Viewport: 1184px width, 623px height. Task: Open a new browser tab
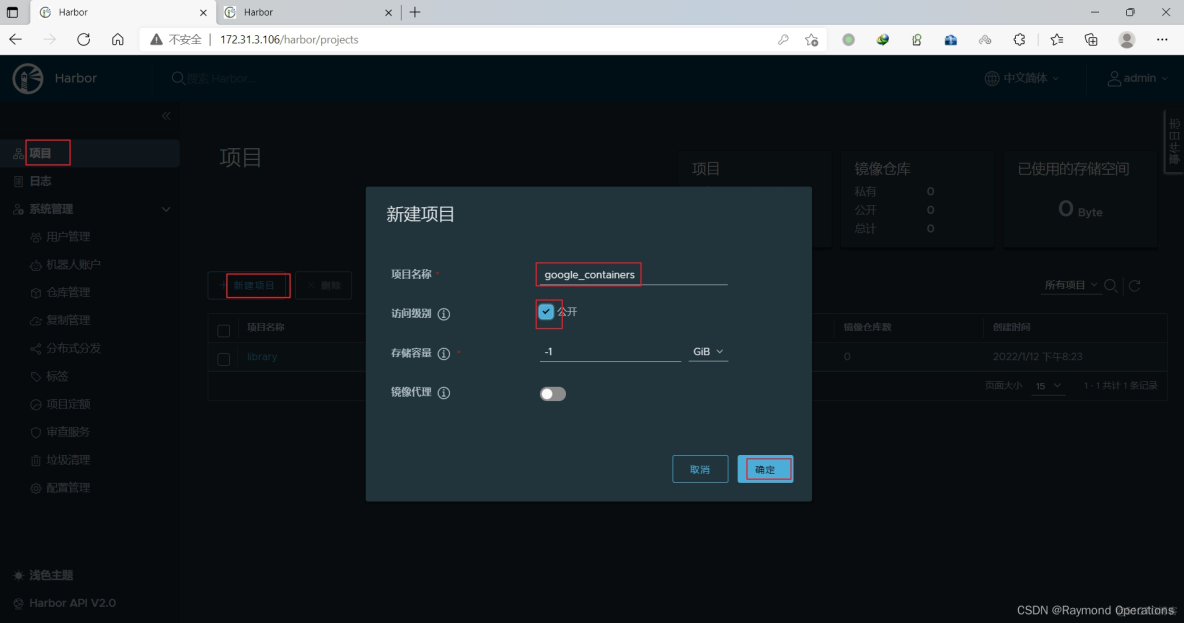click(415, 12)
